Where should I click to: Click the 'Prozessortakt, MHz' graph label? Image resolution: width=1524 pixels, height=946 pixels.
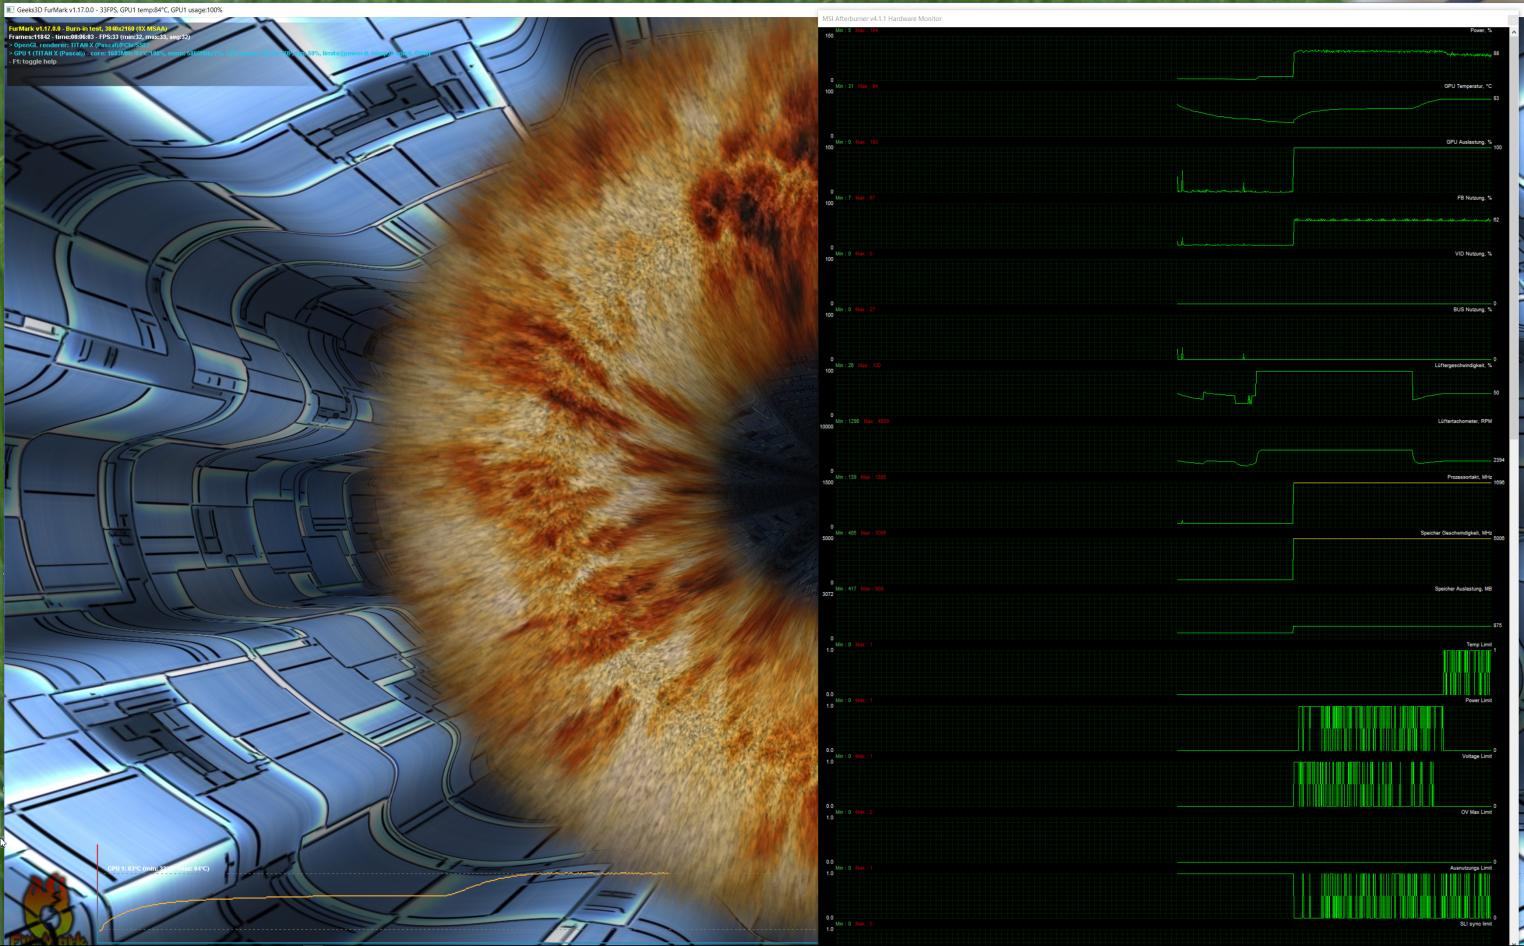pyautogui.click(x=1469, y=477)
